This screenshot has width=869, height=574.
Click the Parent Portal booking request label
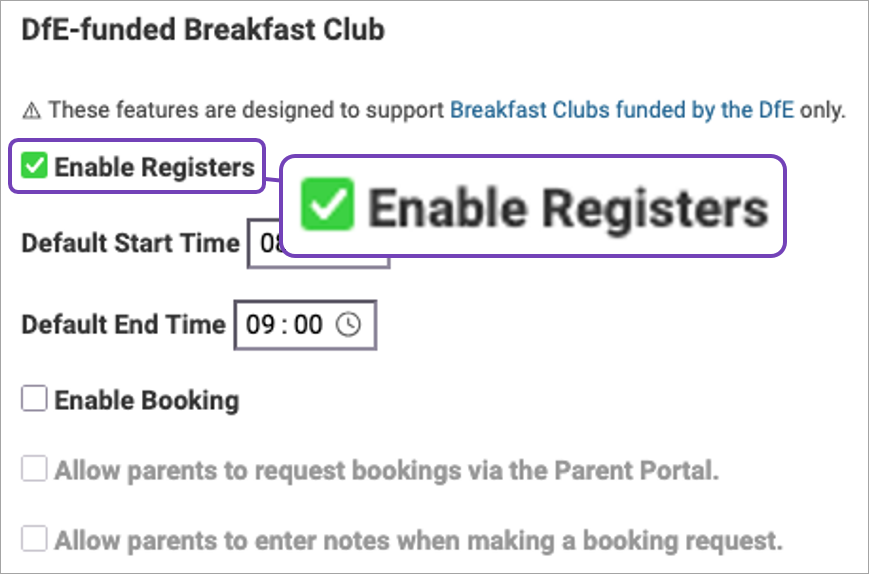click(387, 470)
